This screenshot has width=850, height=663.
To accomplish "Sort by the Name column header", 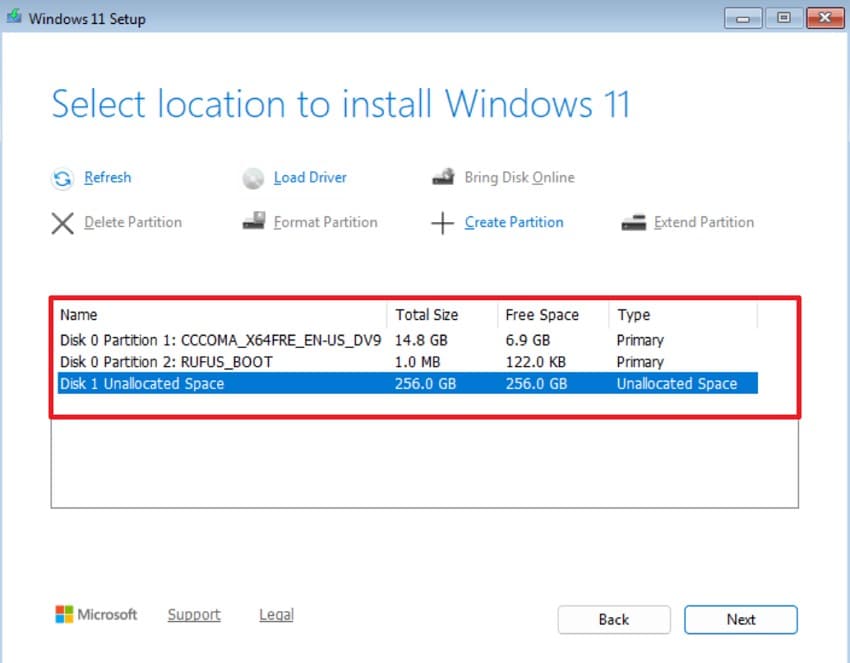I will tap(222, 315).
